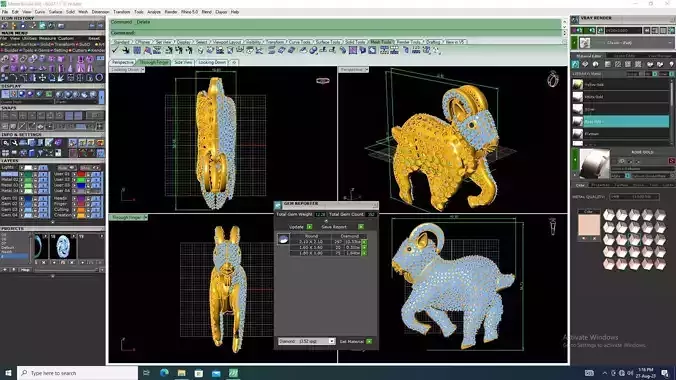The height and width of the screenshot is (380, 676).
Task: Open the Through Finger viewport name dropdown
Action: (x=145, y=217)
